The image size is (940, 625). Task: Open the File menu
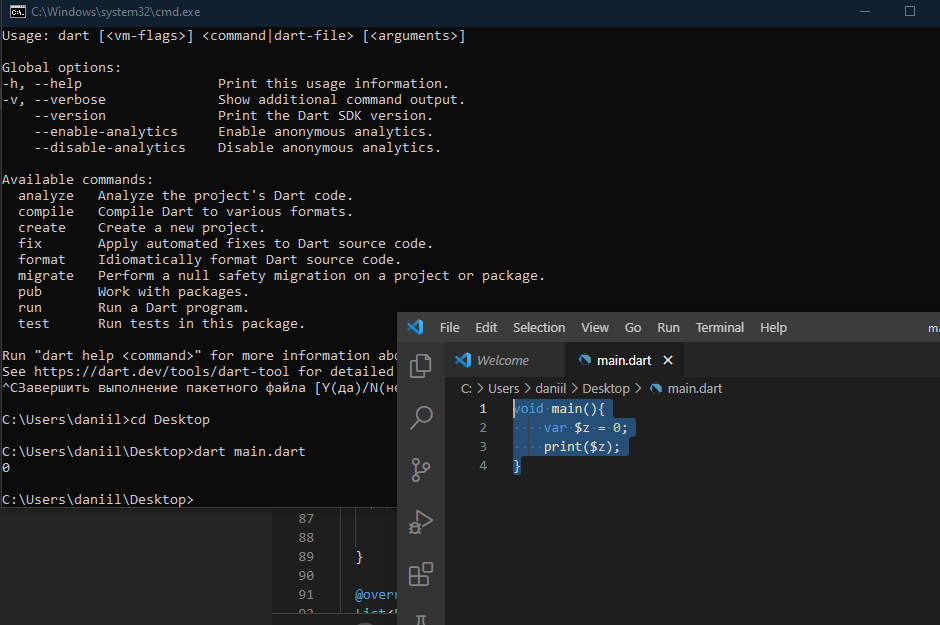click(449, 328)
